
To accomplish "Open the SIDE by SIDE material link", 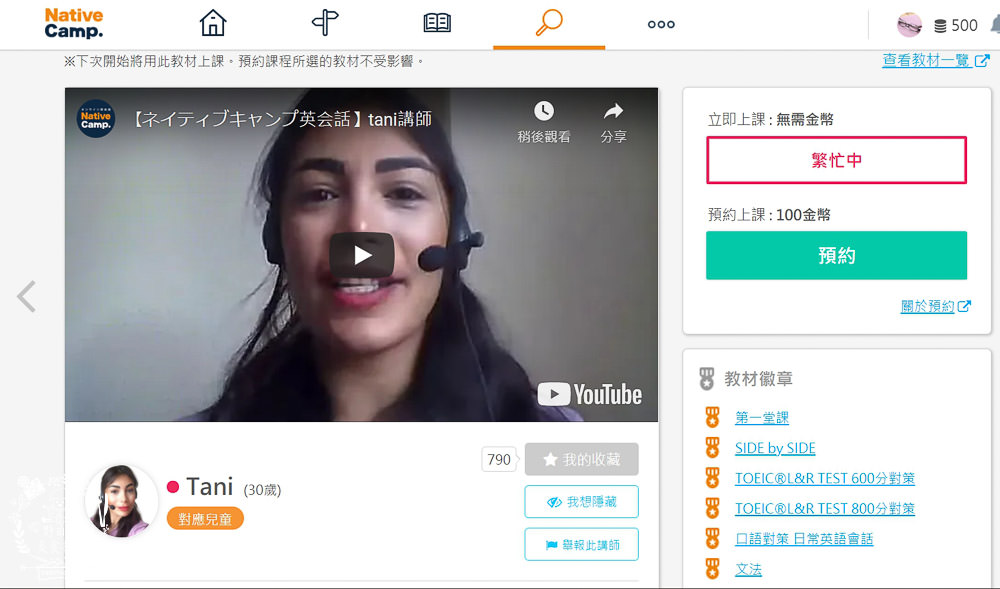I will (x=775, y=448).
